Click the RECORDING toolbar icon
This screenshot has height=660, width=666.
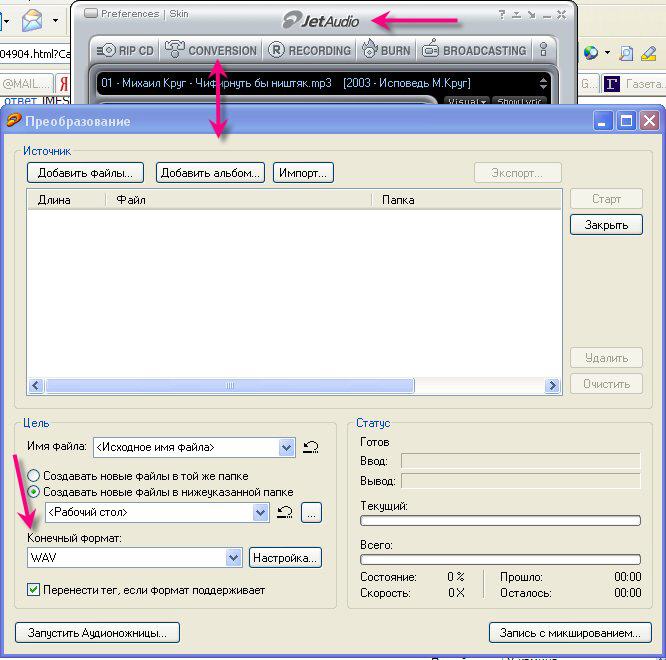(x=310, y=50)
